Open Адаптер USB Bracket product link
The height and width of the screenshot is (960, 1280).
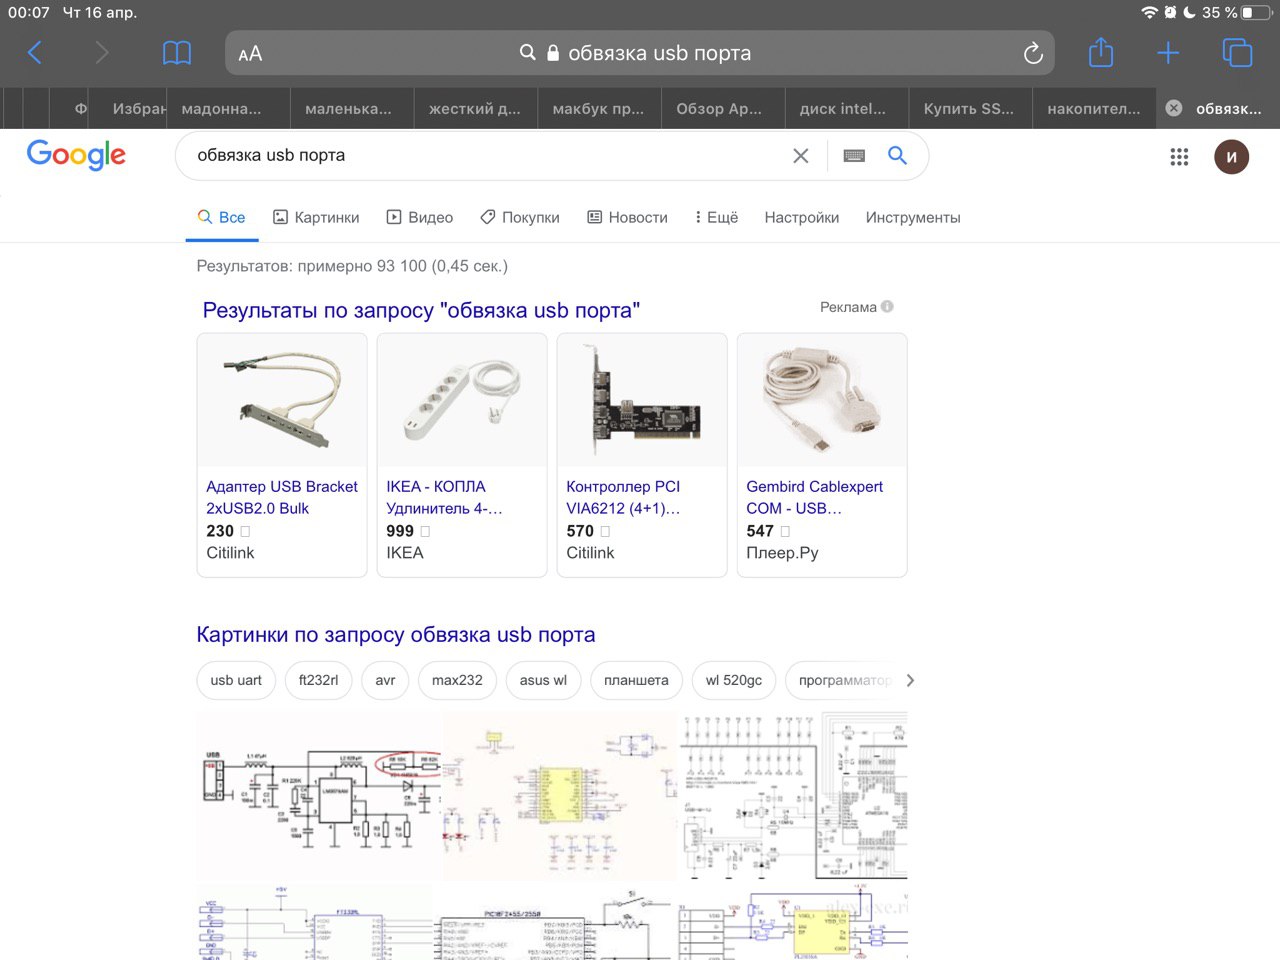281,497
